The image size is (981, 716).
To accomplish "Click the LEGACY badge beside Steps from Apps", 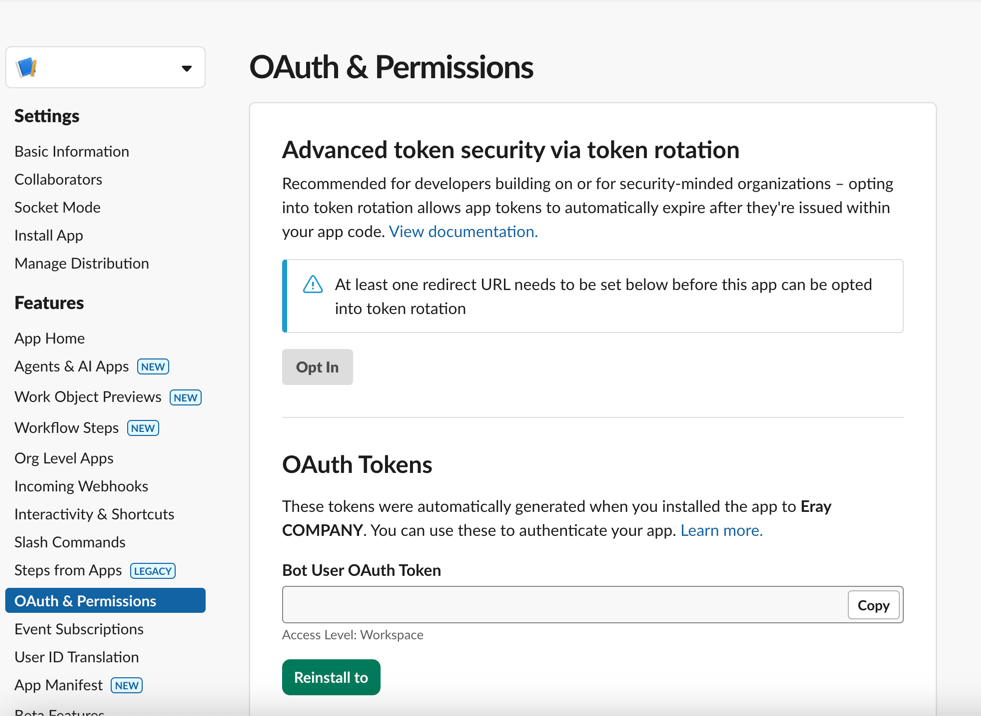I will [152, 570].
